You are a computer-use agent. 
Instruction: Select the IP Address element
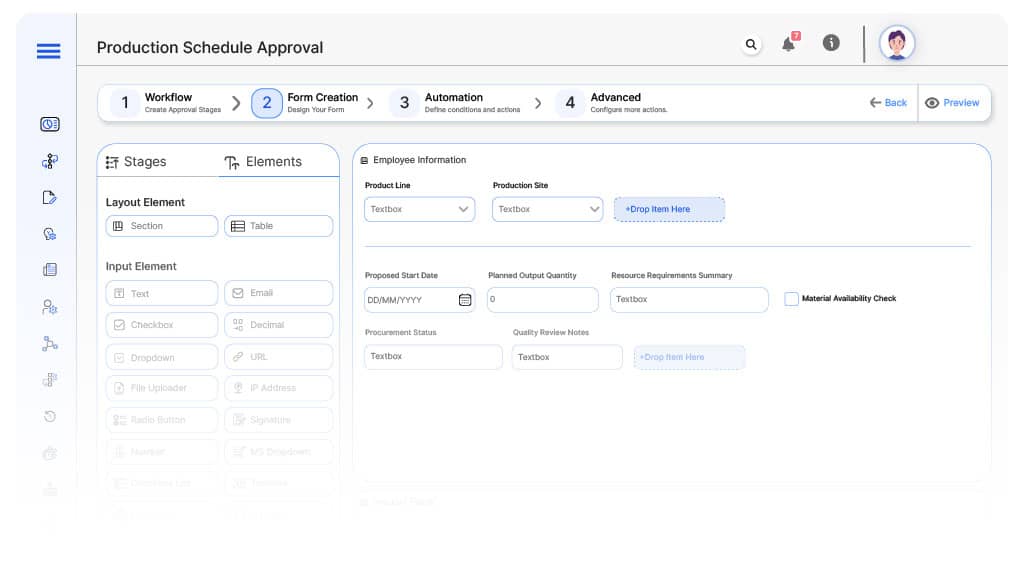[279, 388]
